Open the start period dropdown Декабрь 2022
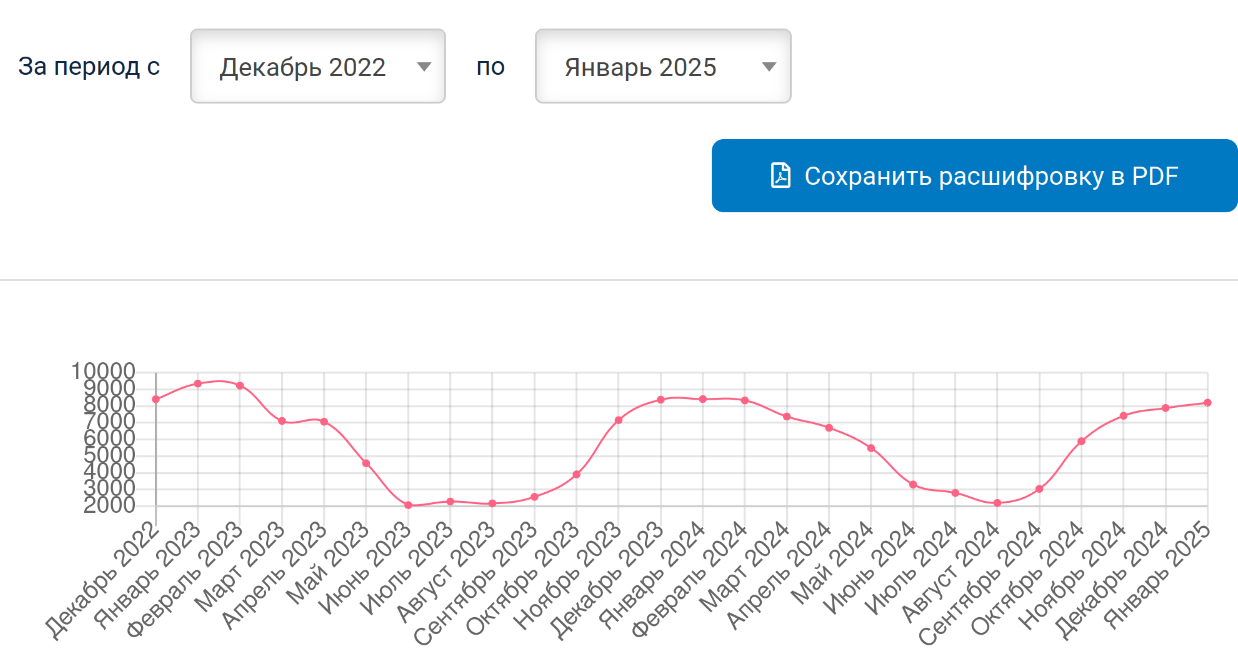The height and width of the screenshot is (656, 1238). pos(318,66)
